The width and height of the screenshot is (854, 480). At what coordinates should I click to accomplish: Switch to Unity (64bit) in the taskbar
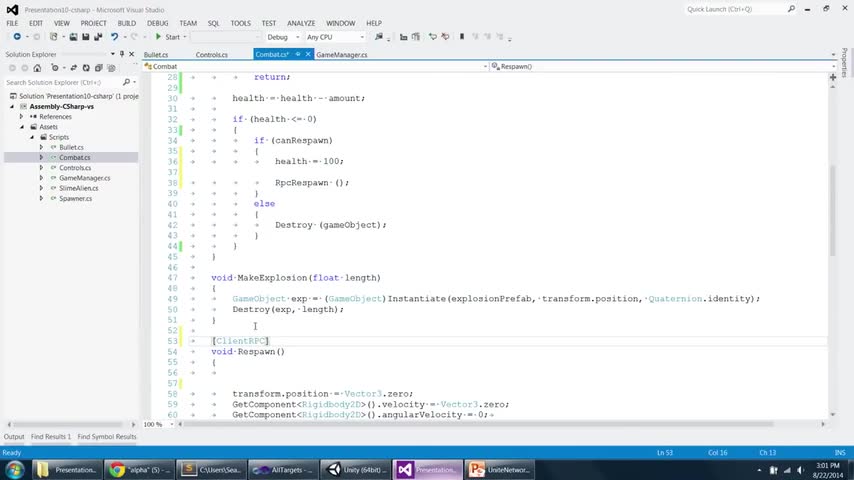click(356, 470)
